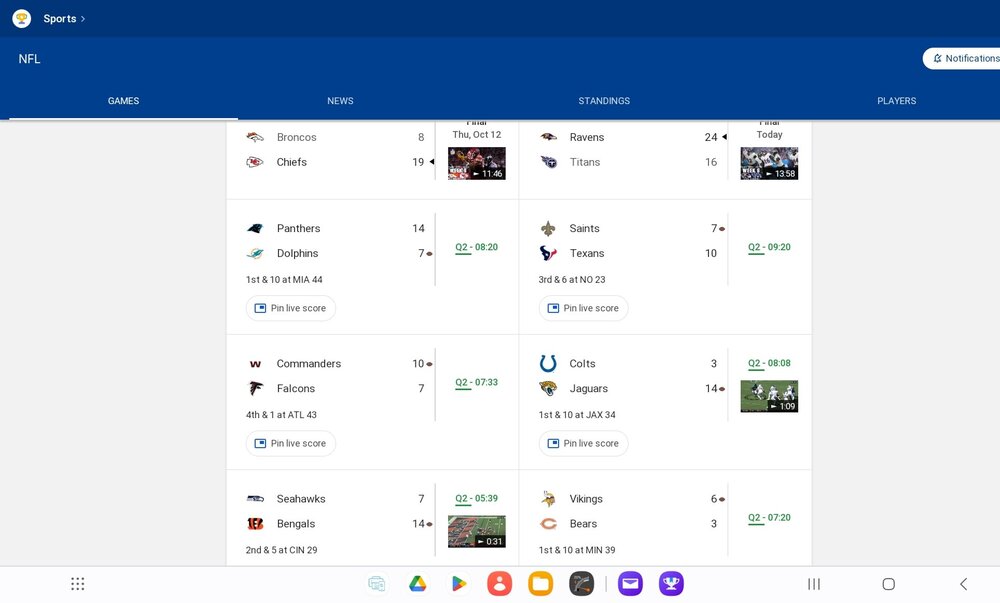Watch the Seahawks vs Bengals clip
Viewport: 1000px width, 603px height.
(x=476, y=532)
